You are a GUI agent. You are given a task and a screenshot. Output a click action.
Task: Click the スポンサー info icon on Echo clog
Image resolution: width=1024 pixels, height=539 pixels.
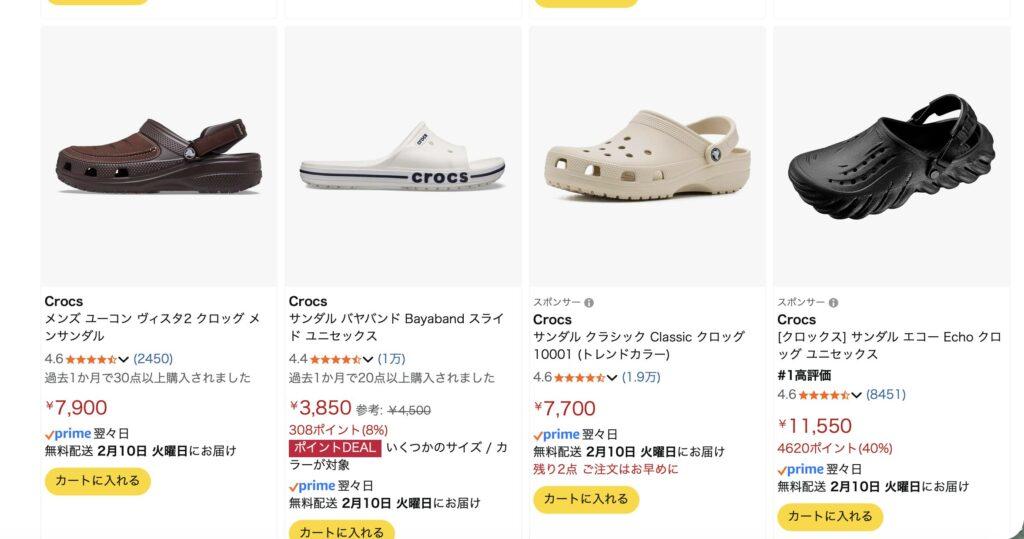click(833, 303)
